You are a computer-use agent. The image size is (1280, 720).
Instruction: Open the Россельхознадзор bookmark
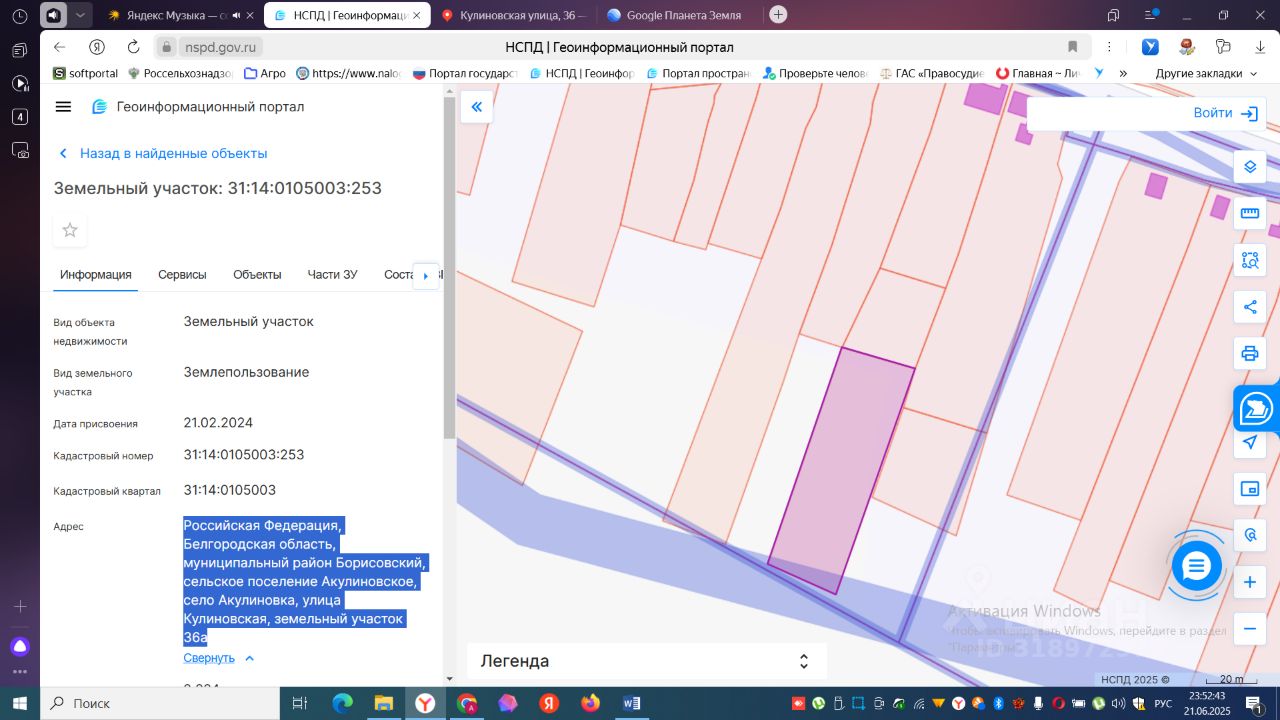pyautogui.click(x=180, y=73)
